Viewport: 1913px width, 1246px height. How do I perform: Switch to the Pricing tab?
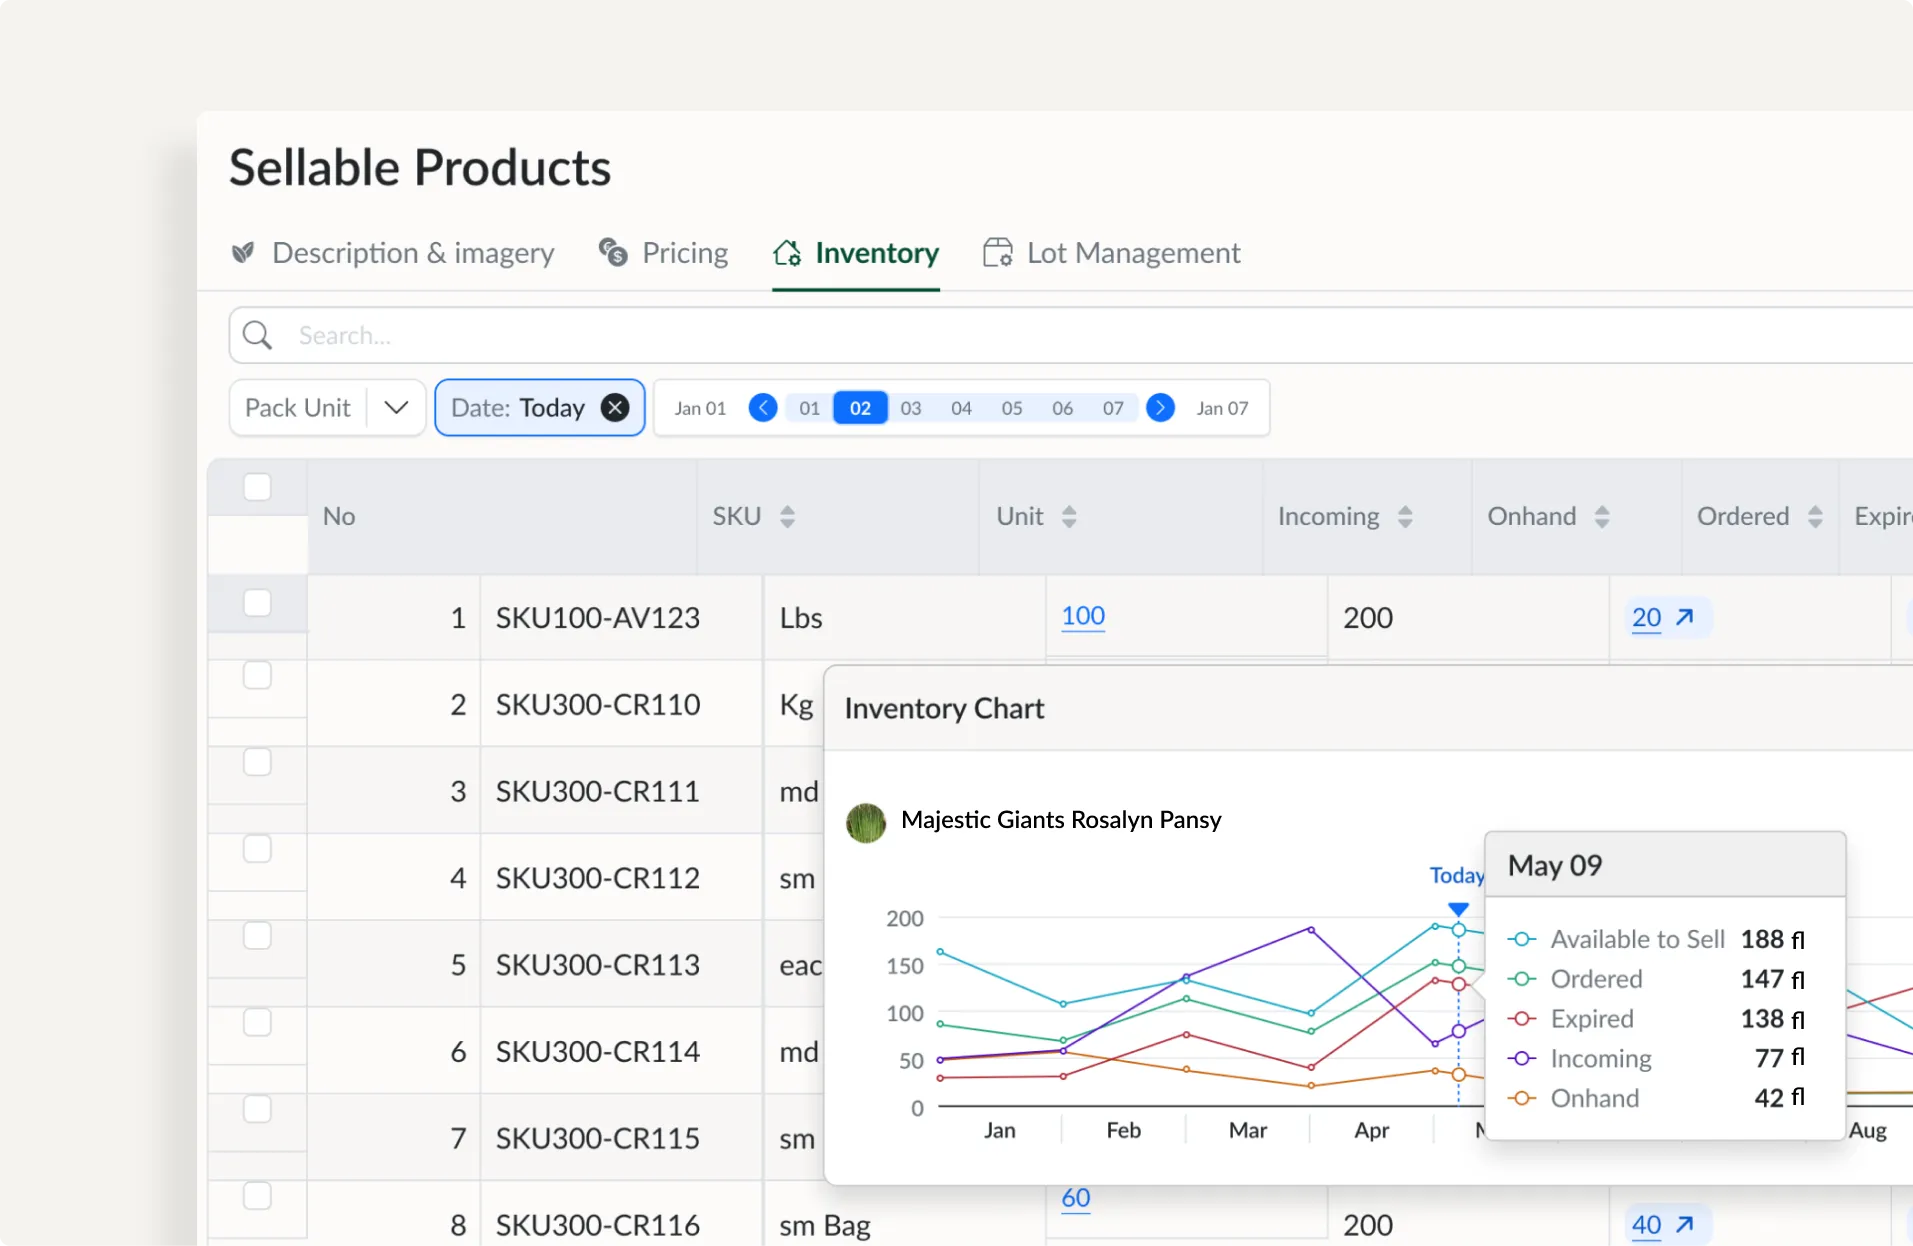pos(684,253)
